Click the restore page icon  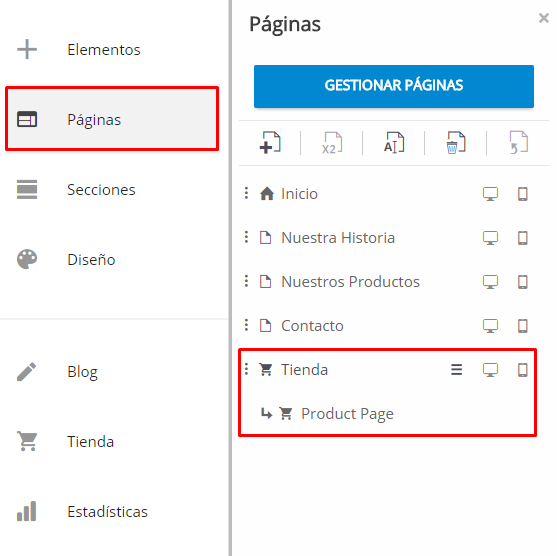tap(519, 143)
